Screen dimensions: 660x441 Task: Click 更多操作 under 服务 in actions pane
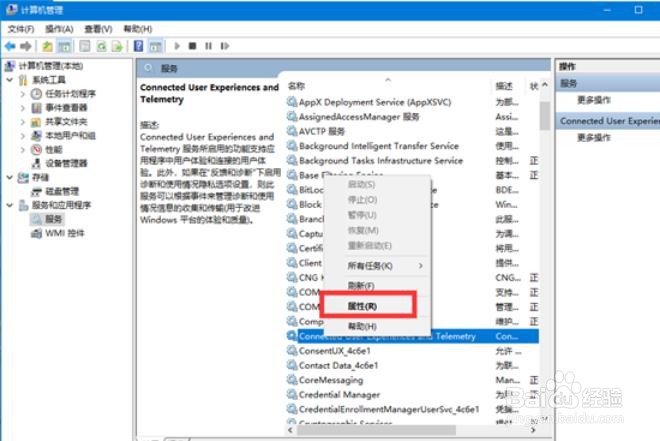[x=593, y=100]
